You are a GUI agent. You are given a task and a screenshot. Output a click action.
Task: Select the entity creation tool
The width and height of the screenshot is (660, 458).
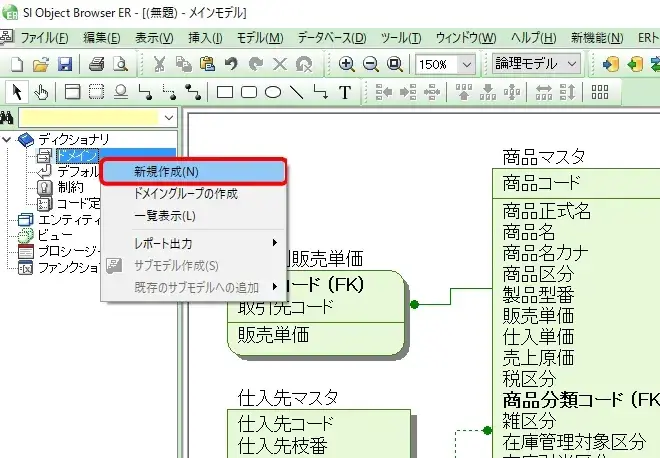pyautogui.click(x=72, y=92)
